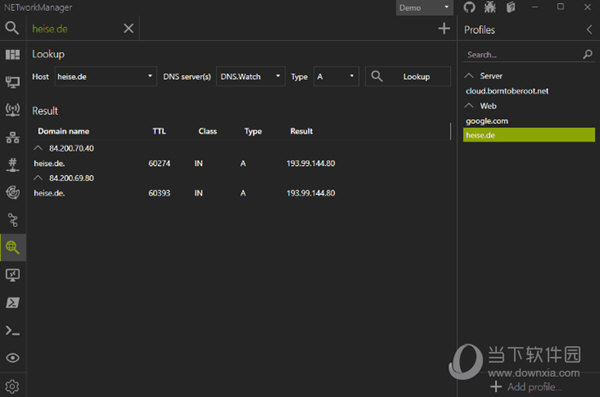
Task: Open the Ping Monitor radar icon
Action: click(13, 192)
